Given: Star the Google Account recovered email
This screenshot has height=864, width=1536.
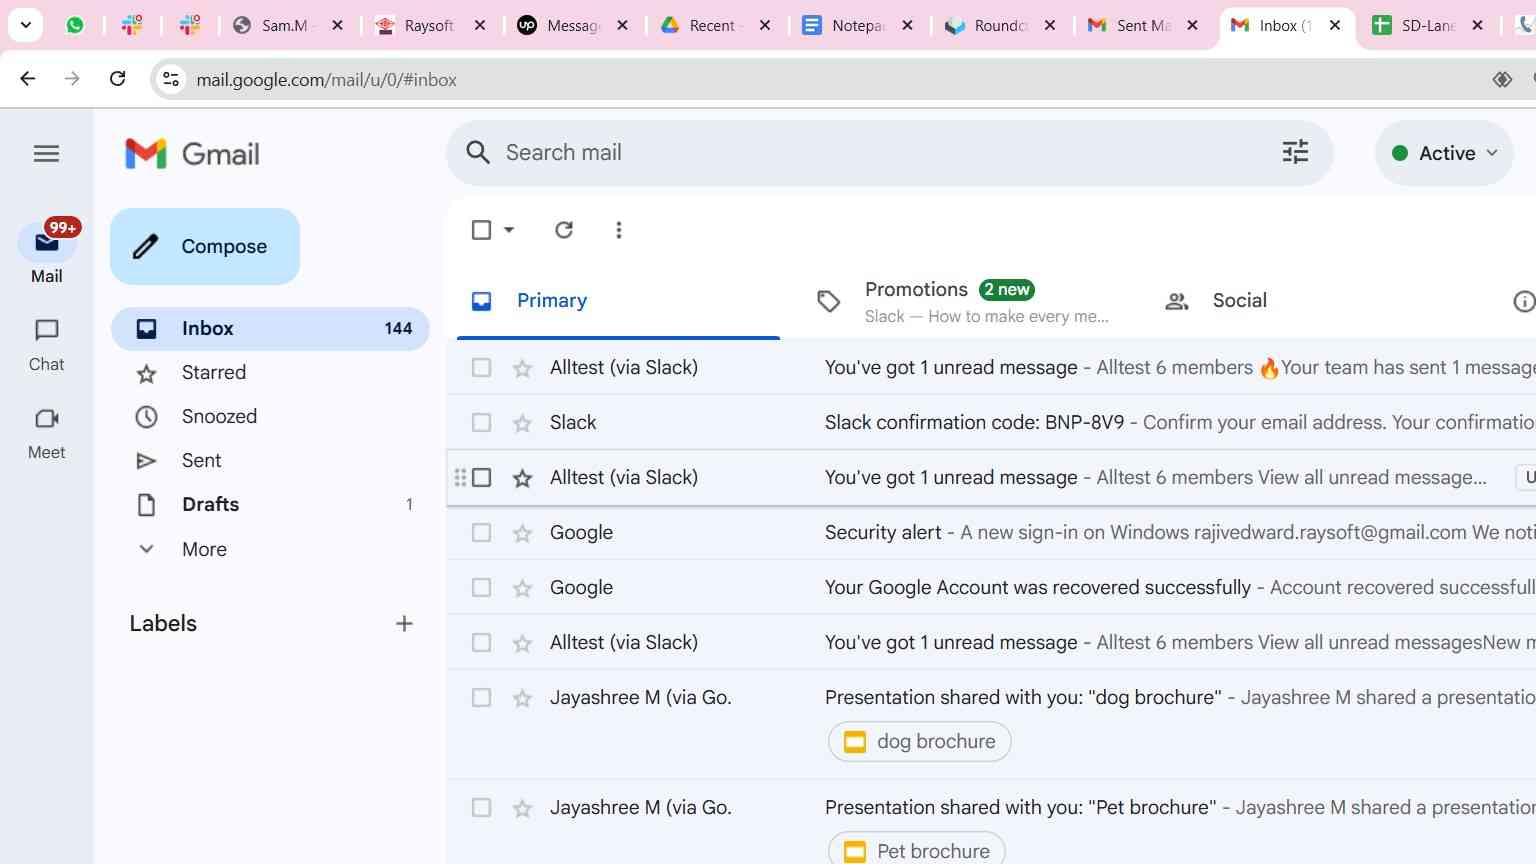Looking at the screenshot, I should pyautogui.click(x=522, y=588).
